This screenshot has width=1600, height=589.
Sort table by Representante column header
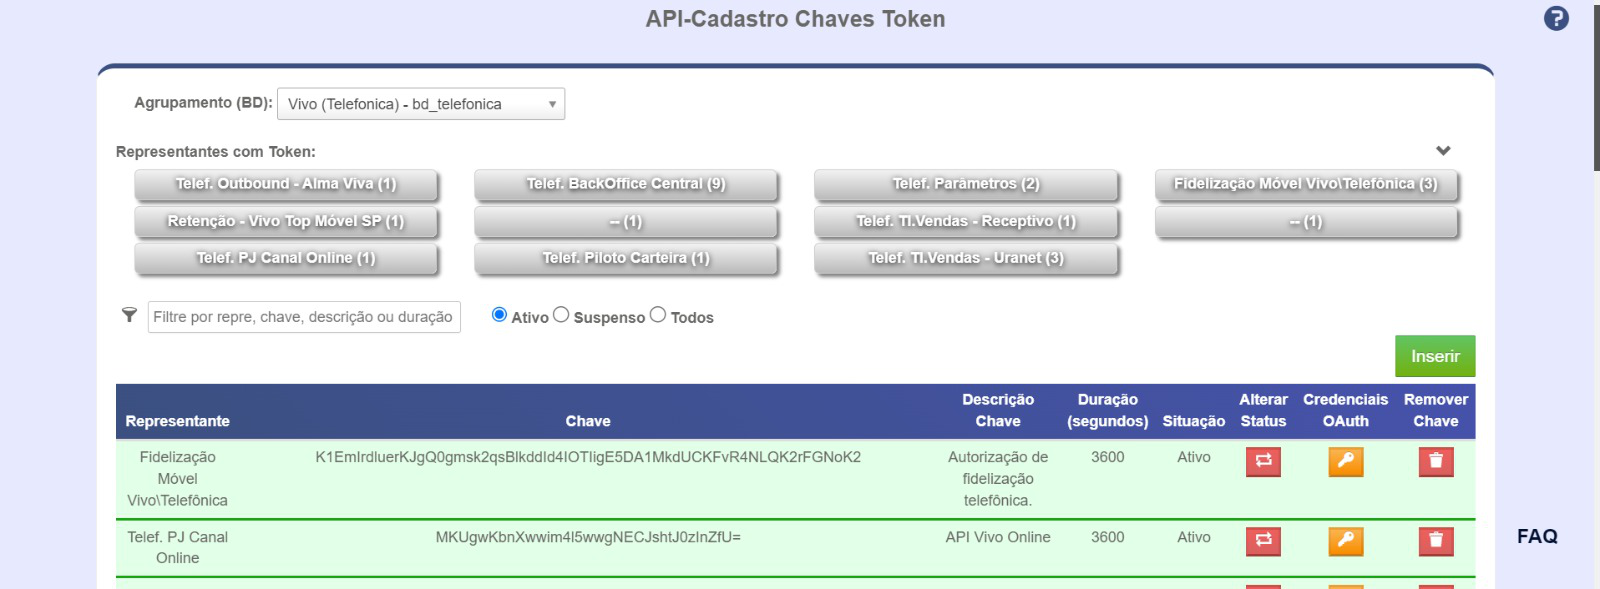(x=178, y=421)
